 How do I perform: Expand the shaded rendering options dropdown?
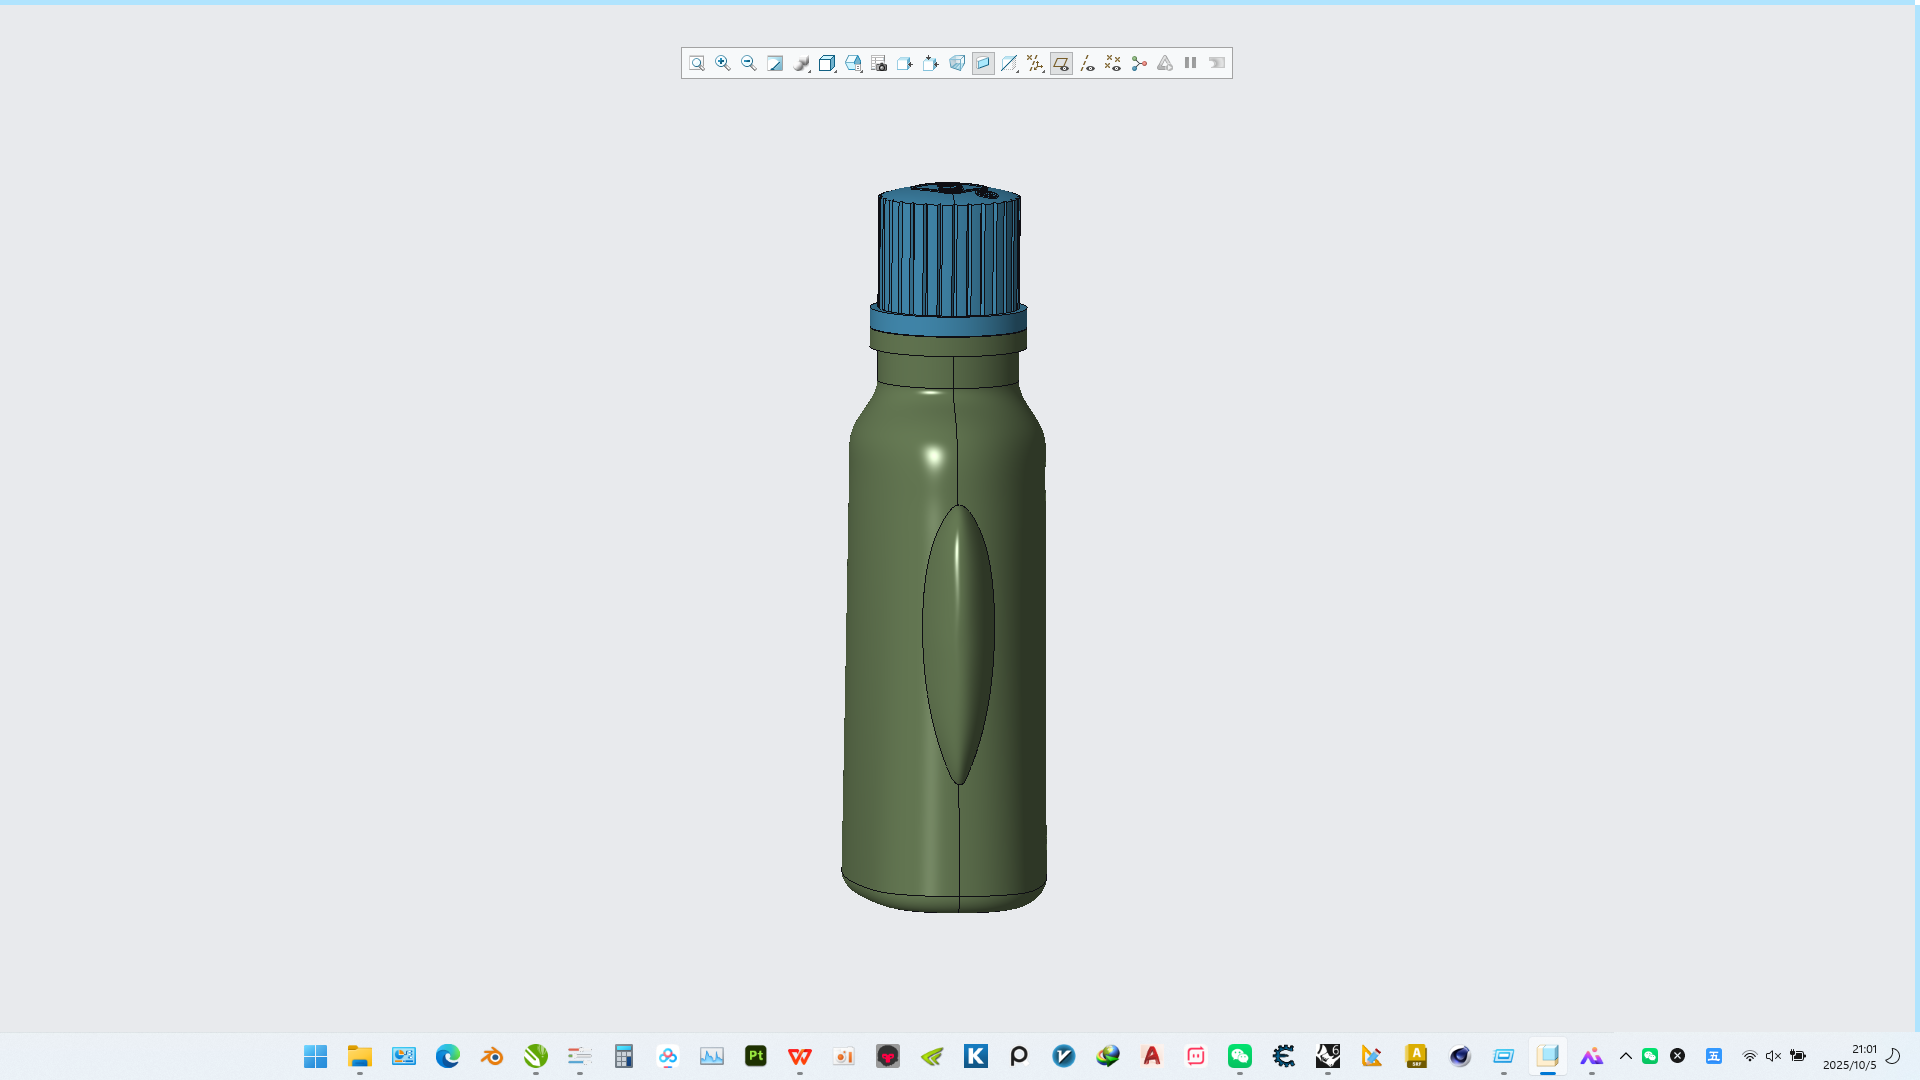tap(801, 63)
